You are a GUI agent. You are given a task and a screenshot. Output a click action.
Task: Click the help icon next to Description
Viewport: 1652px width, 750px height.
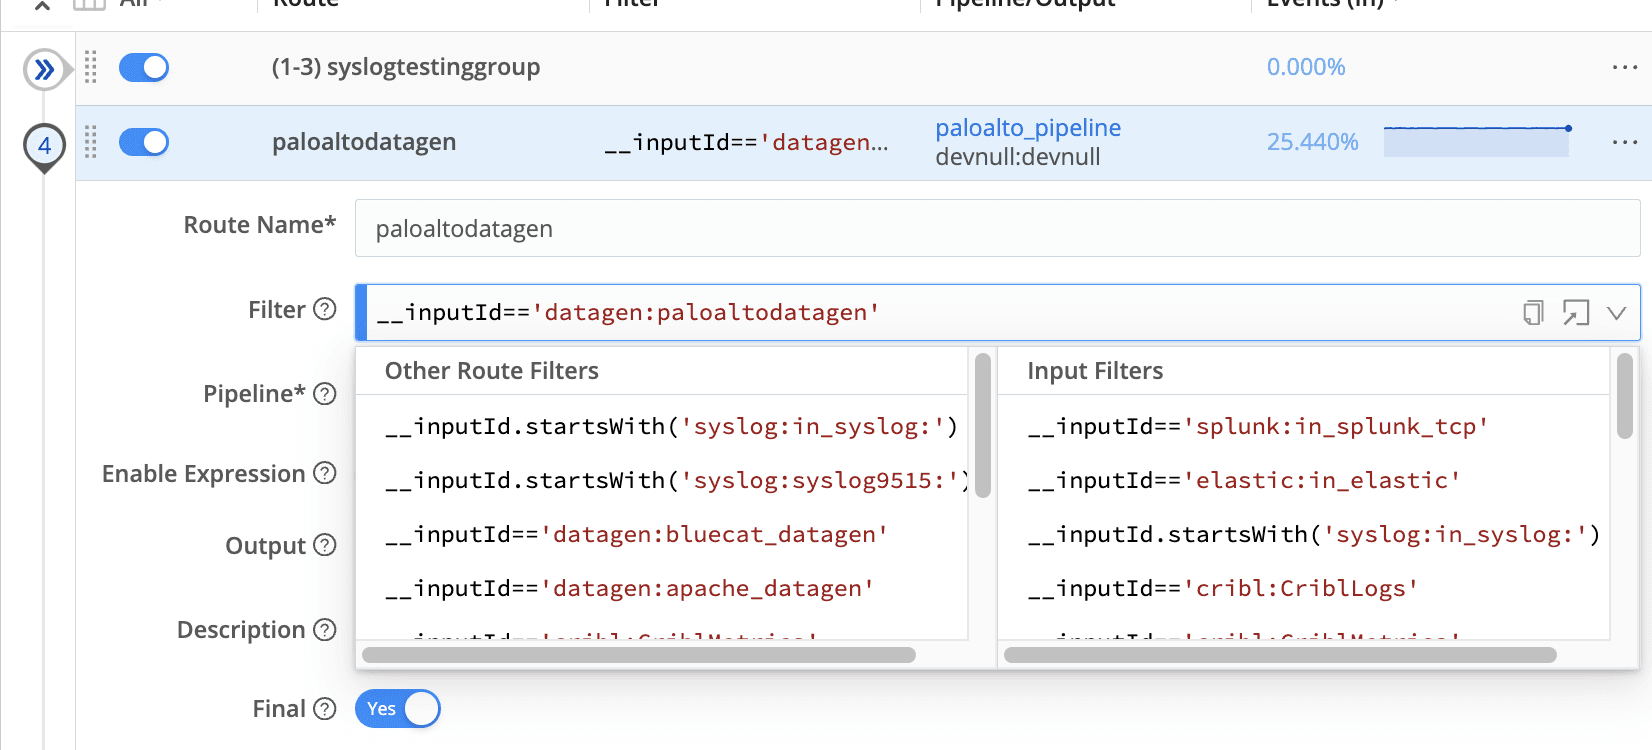click(325, 630)
